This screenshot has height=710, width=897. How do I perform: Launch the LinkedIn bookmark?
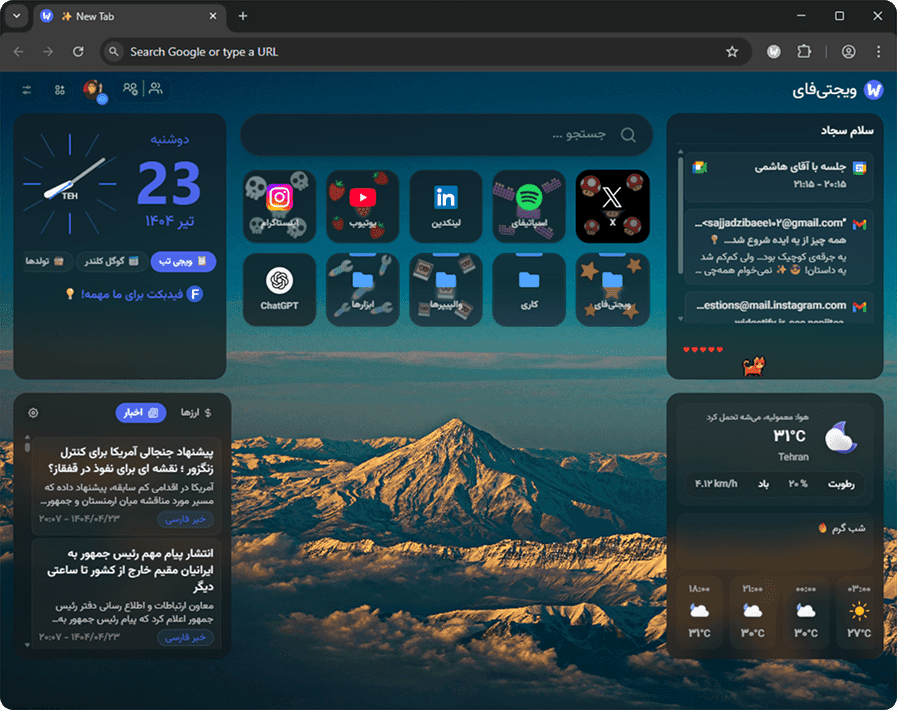pyautogui.click(x=446, y=206)
